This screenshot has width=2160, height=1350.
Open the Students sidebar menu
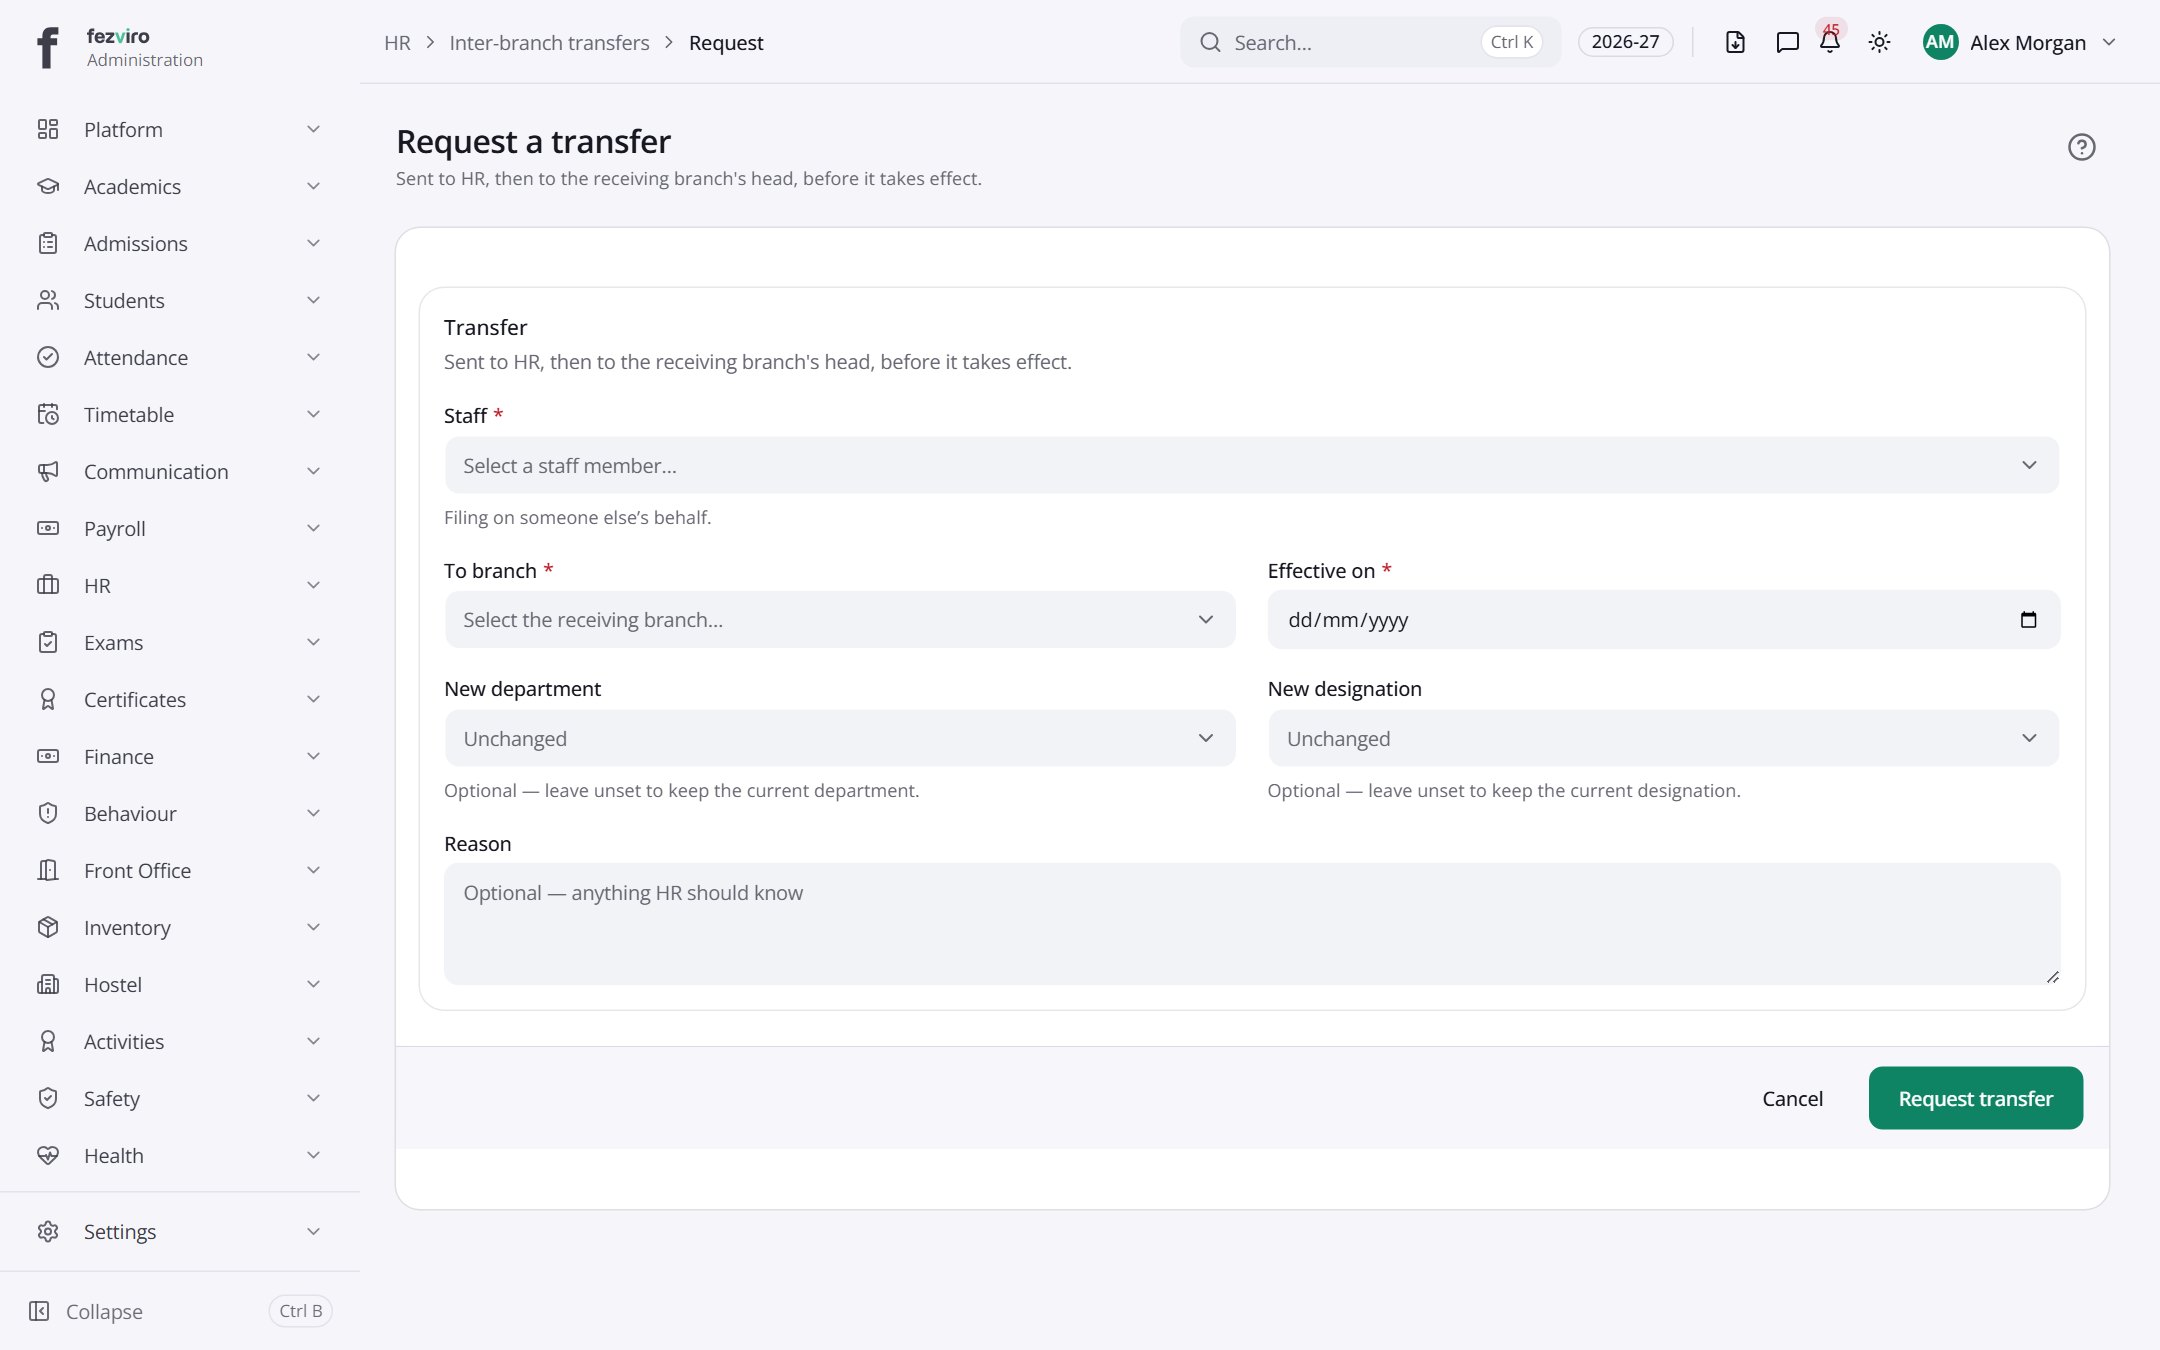click(x=180, y=300)
